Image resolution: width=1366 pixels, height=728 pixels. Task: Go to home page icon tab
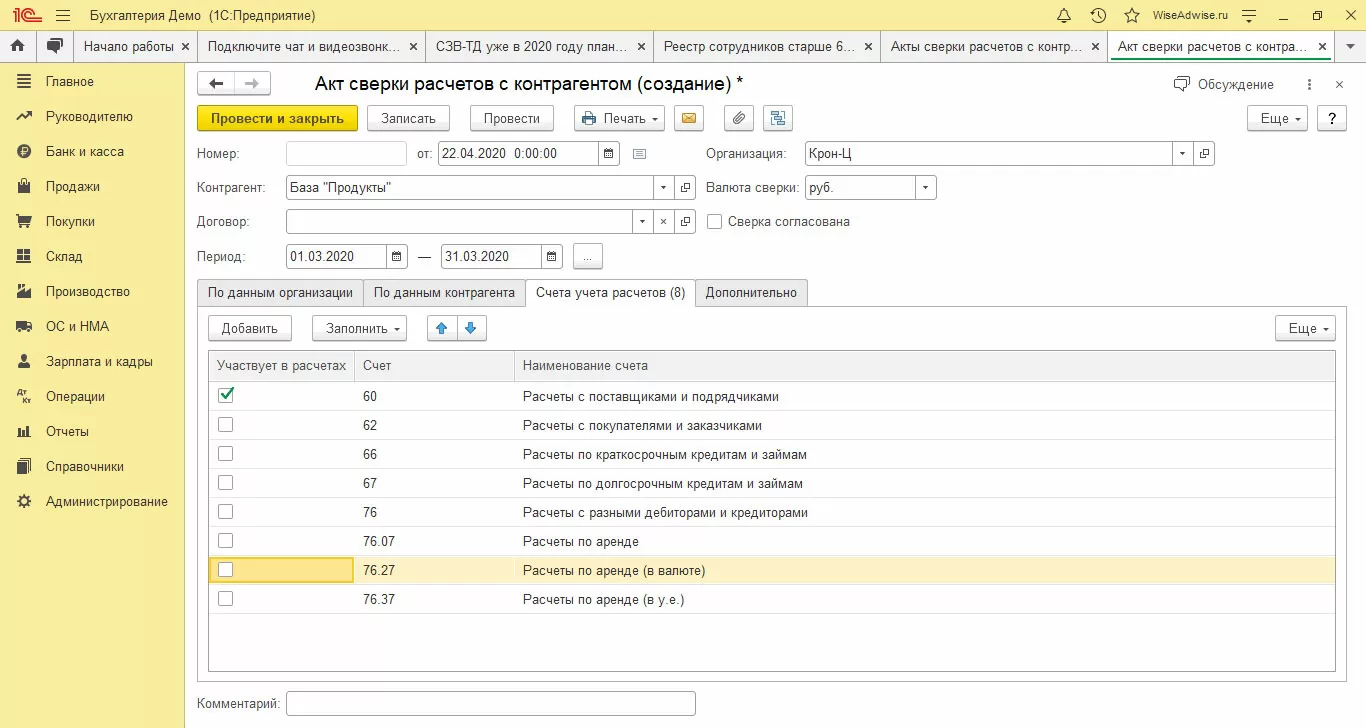pos(17,46)
